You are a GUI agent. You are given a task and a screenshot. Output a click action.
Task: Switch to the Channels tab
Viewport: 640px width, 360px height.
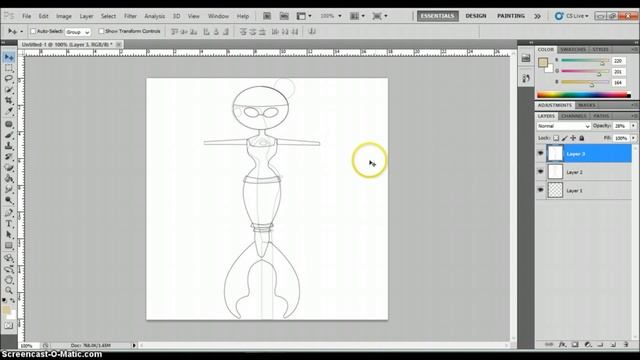click(573, 116)
